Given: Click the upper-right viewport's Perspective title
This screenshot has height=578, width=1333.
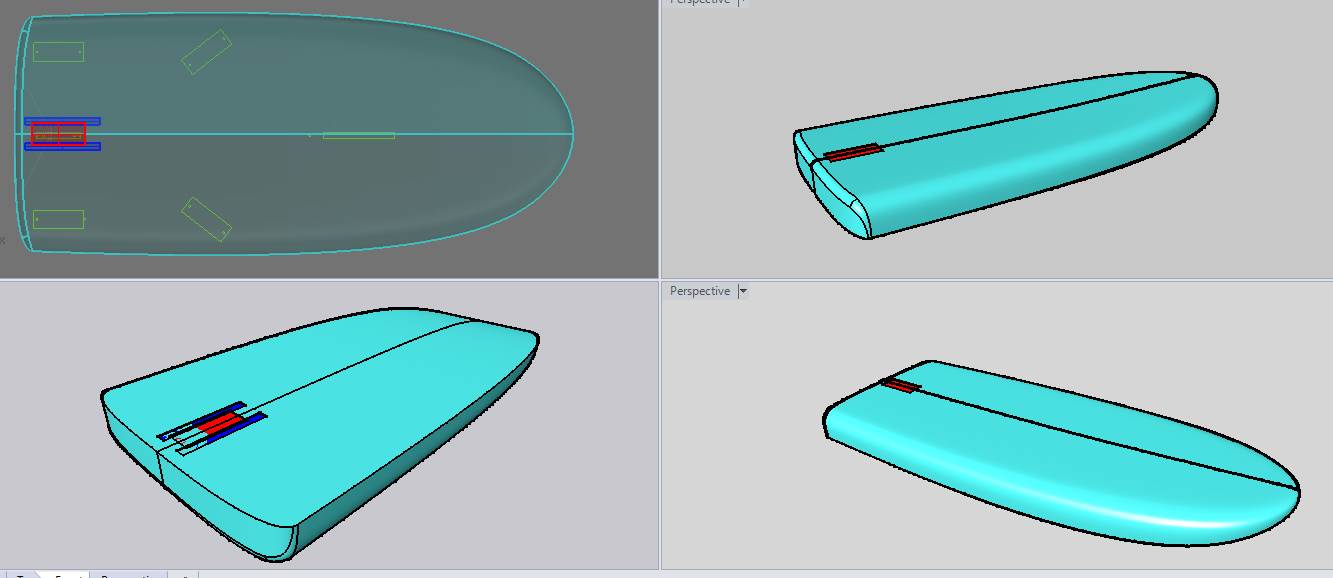Looking at the screenshot, I should point(700,2).
